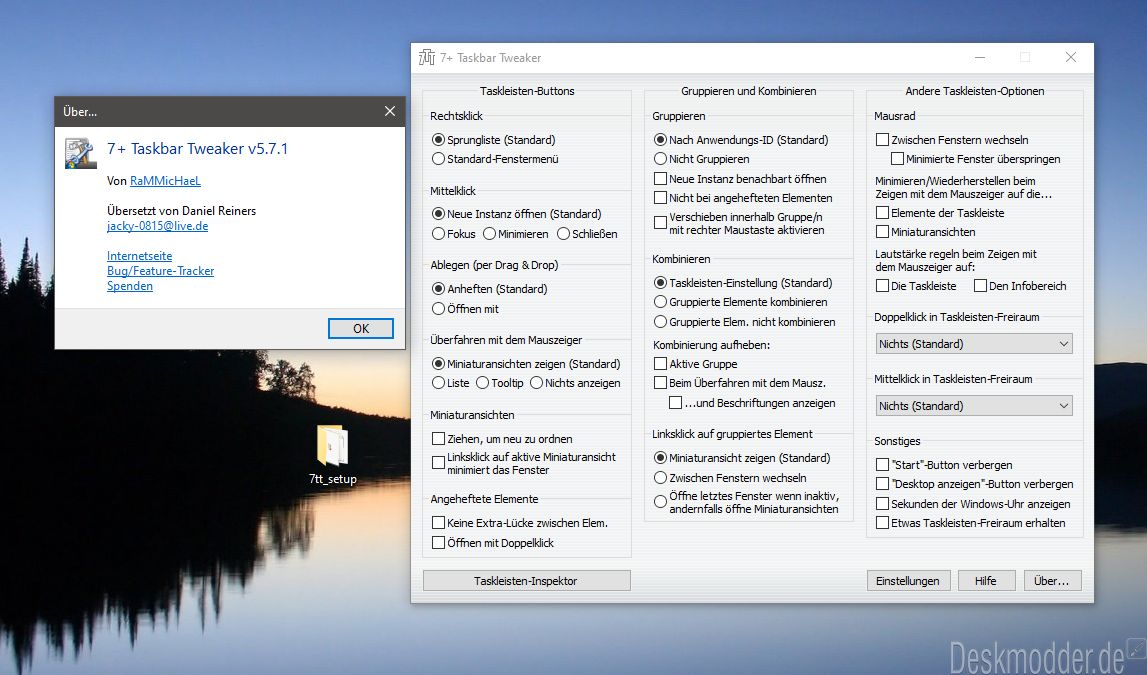
Task: Open the RaMMicHaeL author link
Action: click(165, 181)
